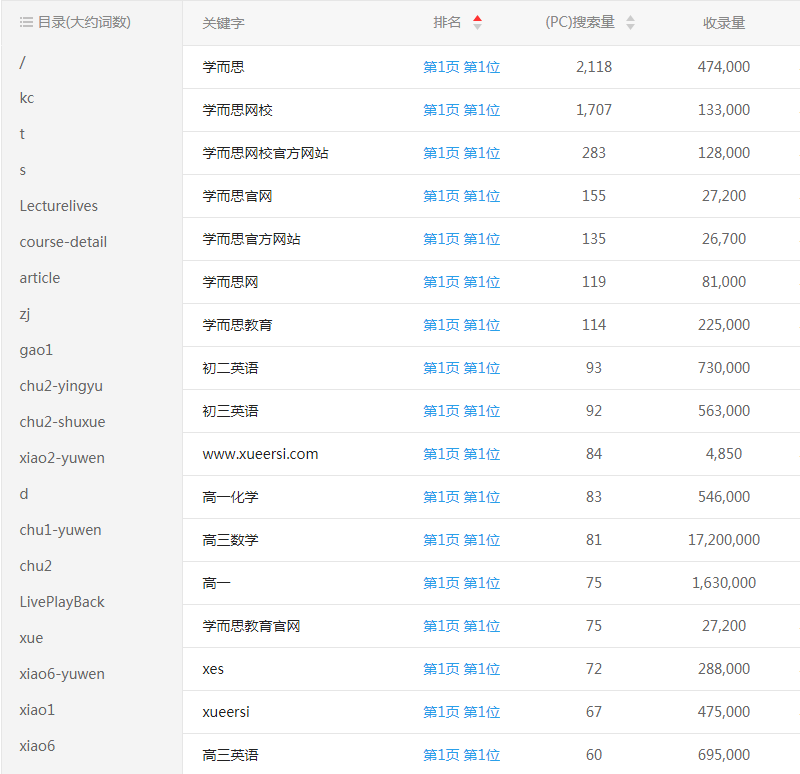Select the xiao6-yuwen directory item

(x=62, y=674)
